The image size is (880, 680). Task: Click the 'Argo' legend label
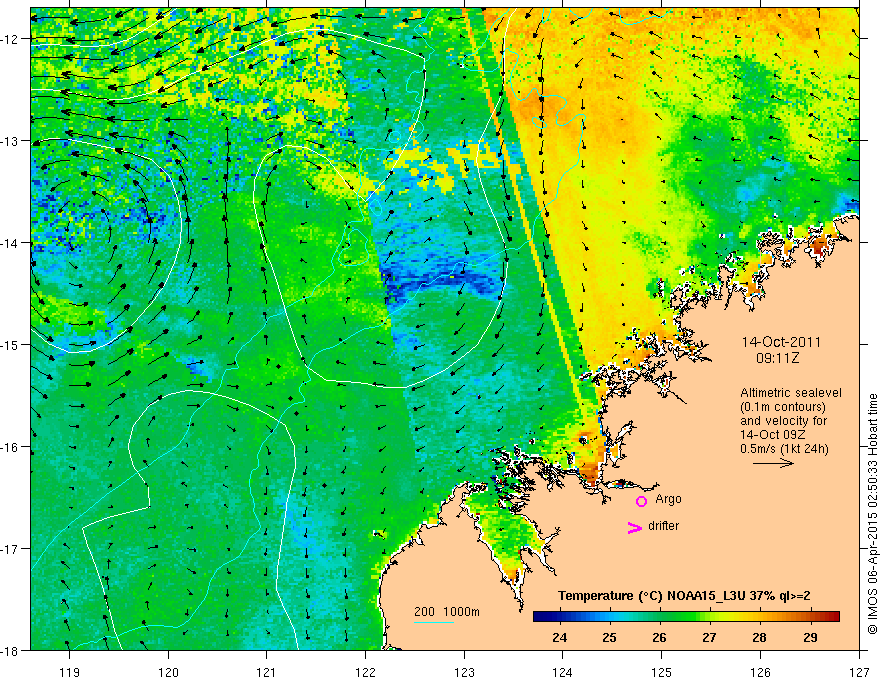[668, 499]
